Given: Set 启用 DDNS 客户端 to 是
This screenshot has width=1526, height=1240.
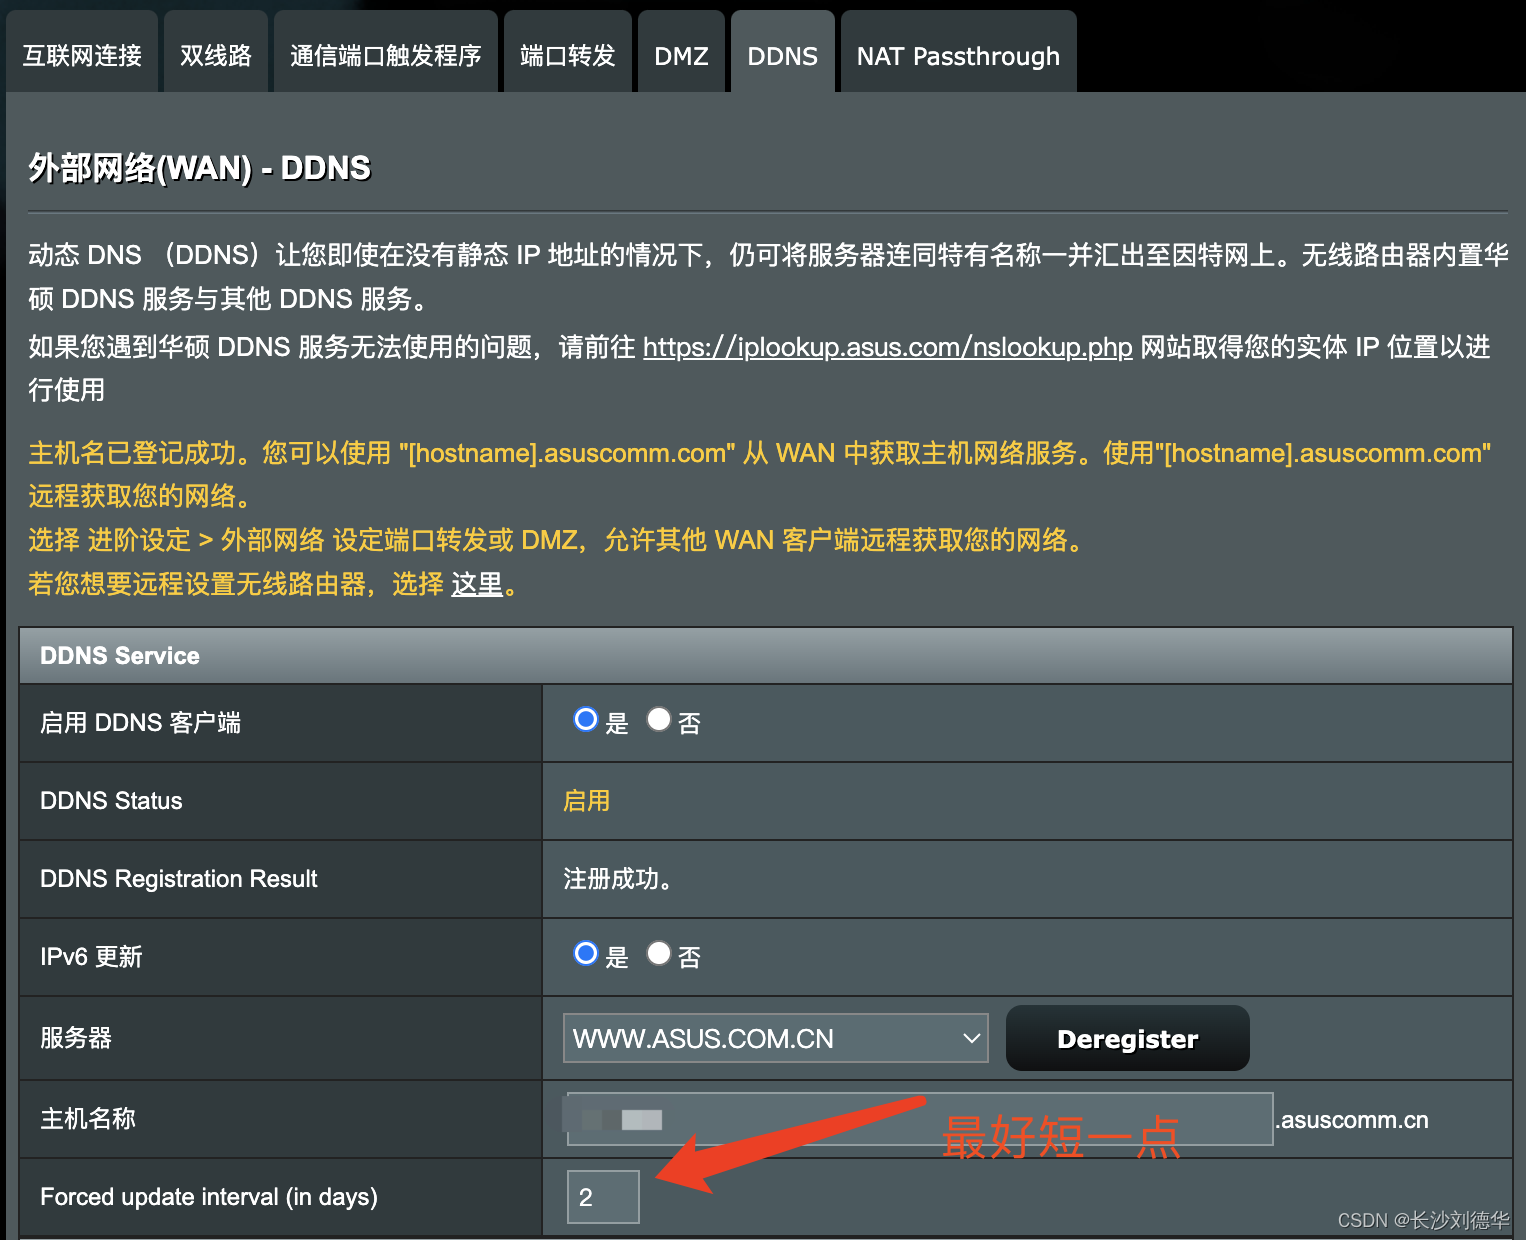Looking at the screenshot, I should coord(586,720).
